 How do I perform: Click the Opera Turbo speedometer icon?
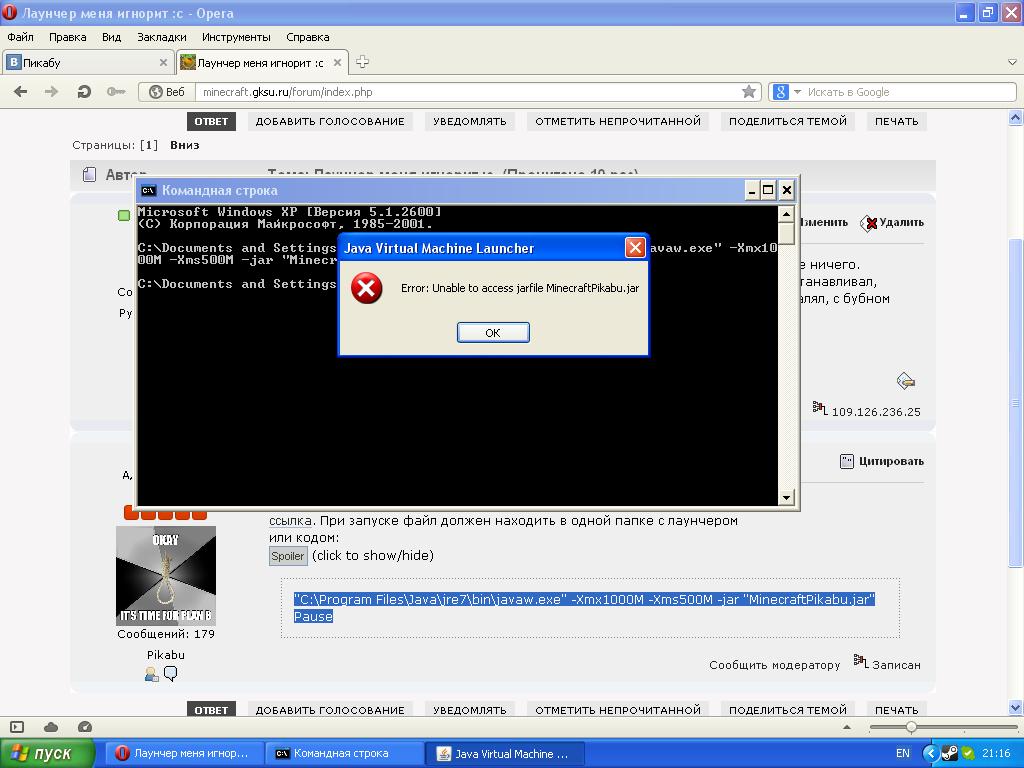point(84,727)
